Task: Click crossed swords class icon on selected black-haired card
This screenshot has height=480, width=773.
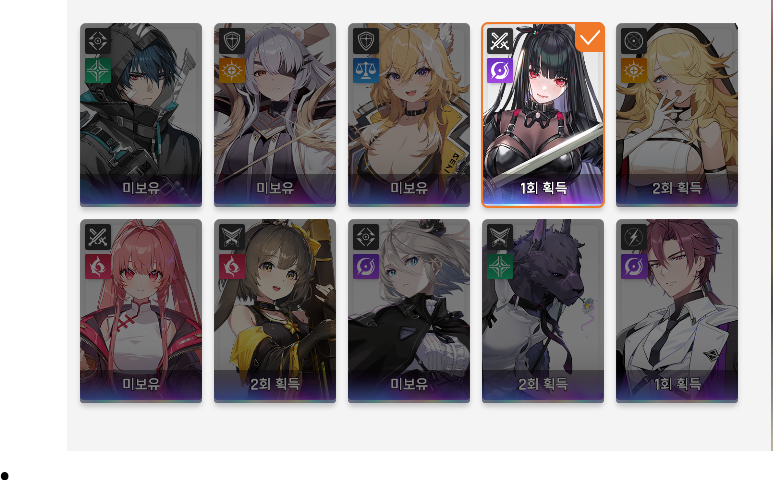Action: click(500, 41)
